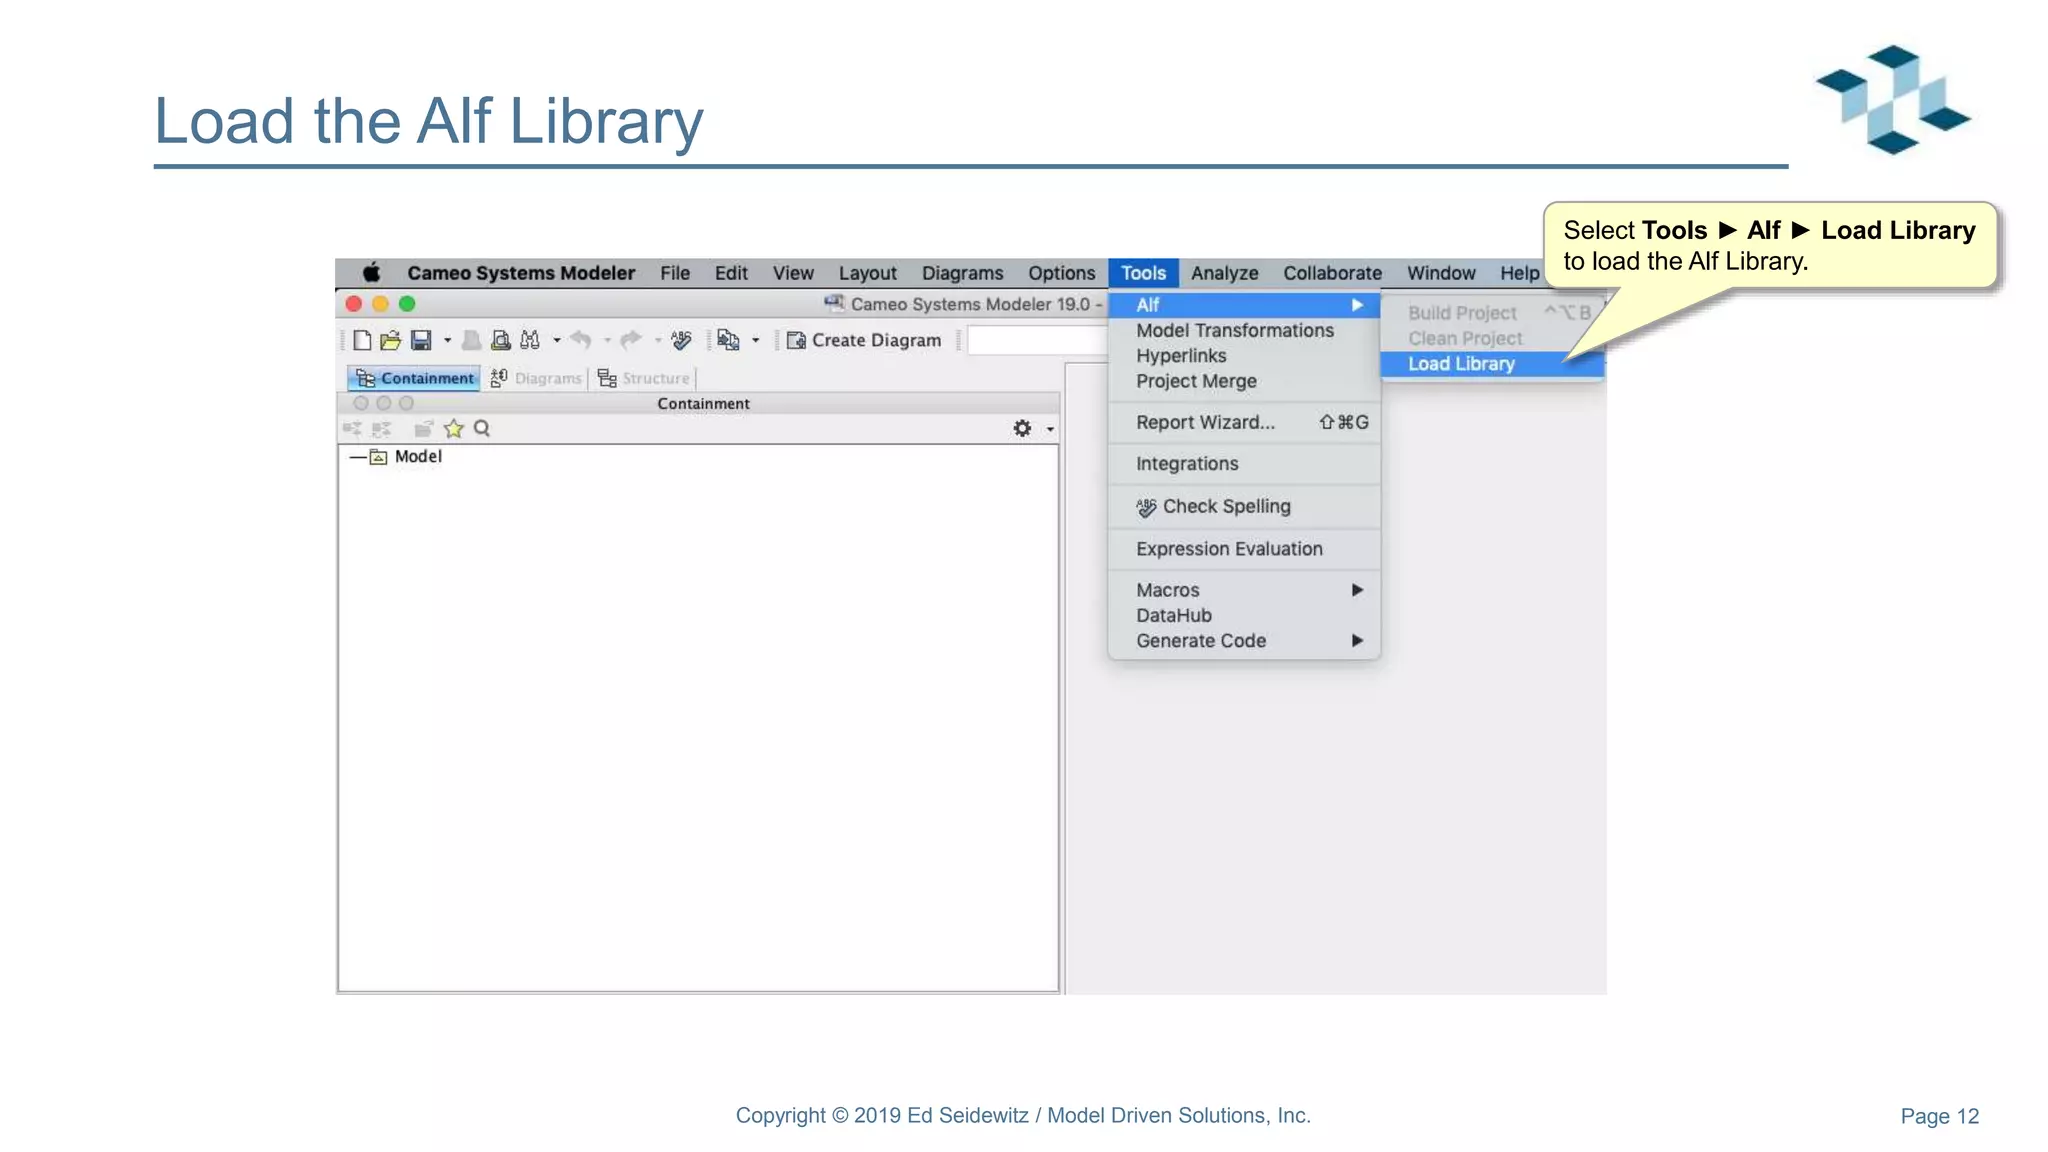Image resolution: width=2048 pixels, height=1152 pixels.
Task: Open dropdown beside the perspective icon
Action: coord(755,341)
